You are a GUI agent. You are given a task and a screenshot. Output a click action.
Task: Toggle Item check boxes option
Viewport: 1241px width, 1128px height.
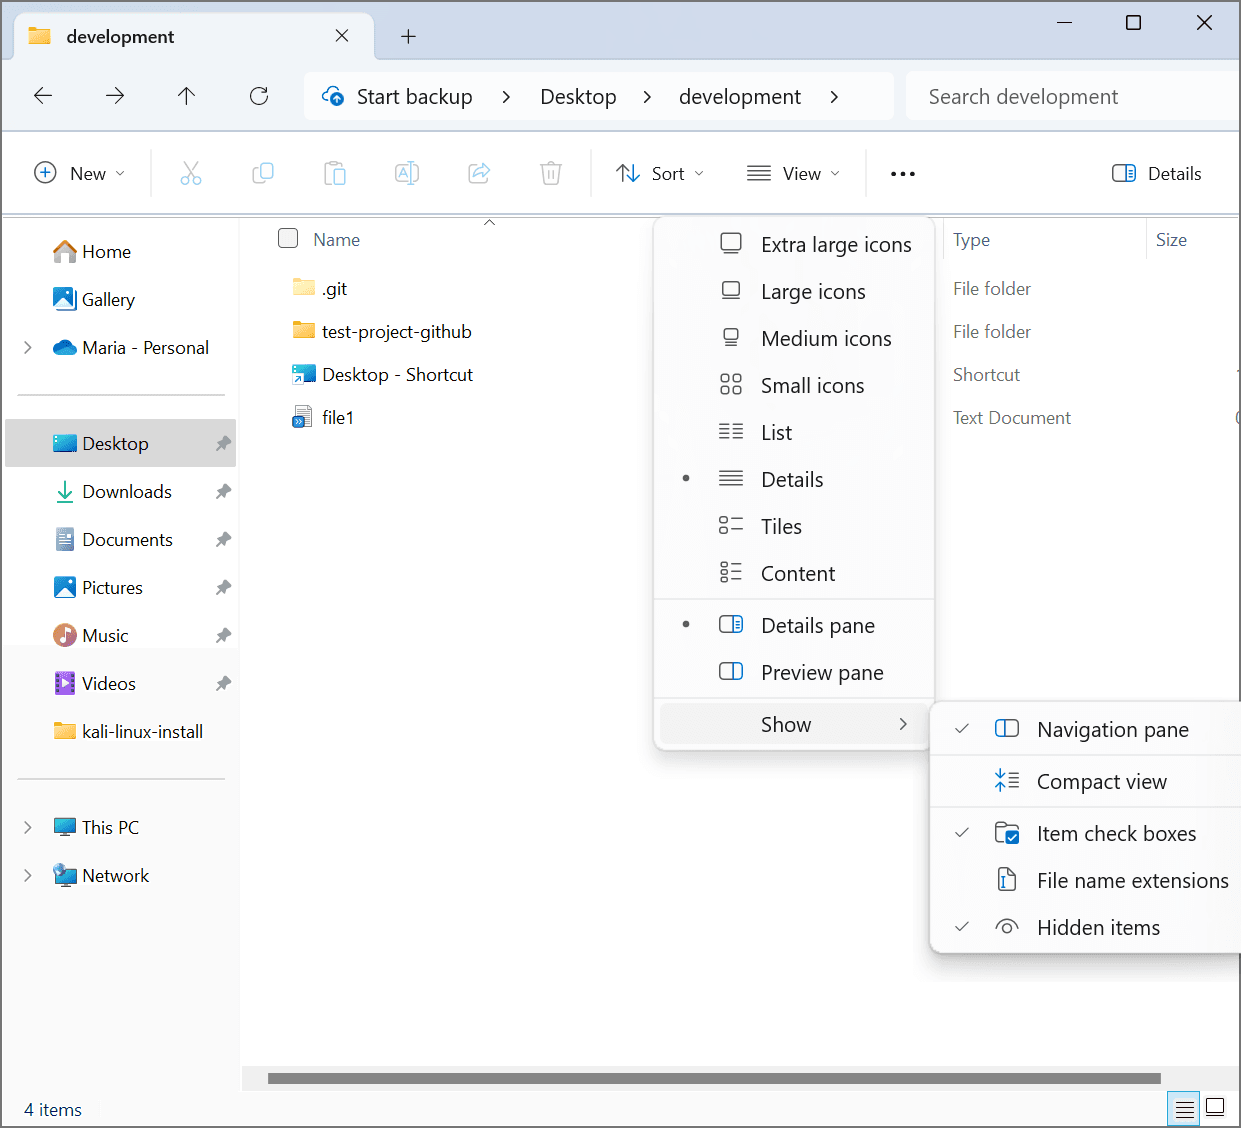[1085, 833]
